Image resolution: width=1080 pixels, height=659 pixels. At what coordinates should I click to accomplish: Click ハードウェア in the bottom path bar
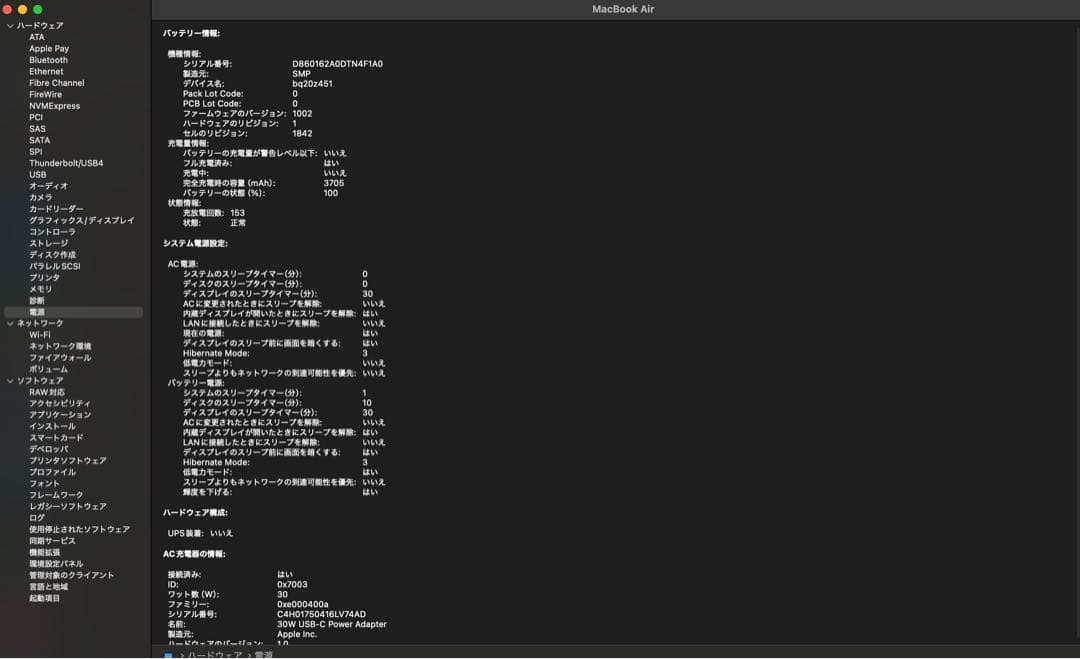(214, 655)
